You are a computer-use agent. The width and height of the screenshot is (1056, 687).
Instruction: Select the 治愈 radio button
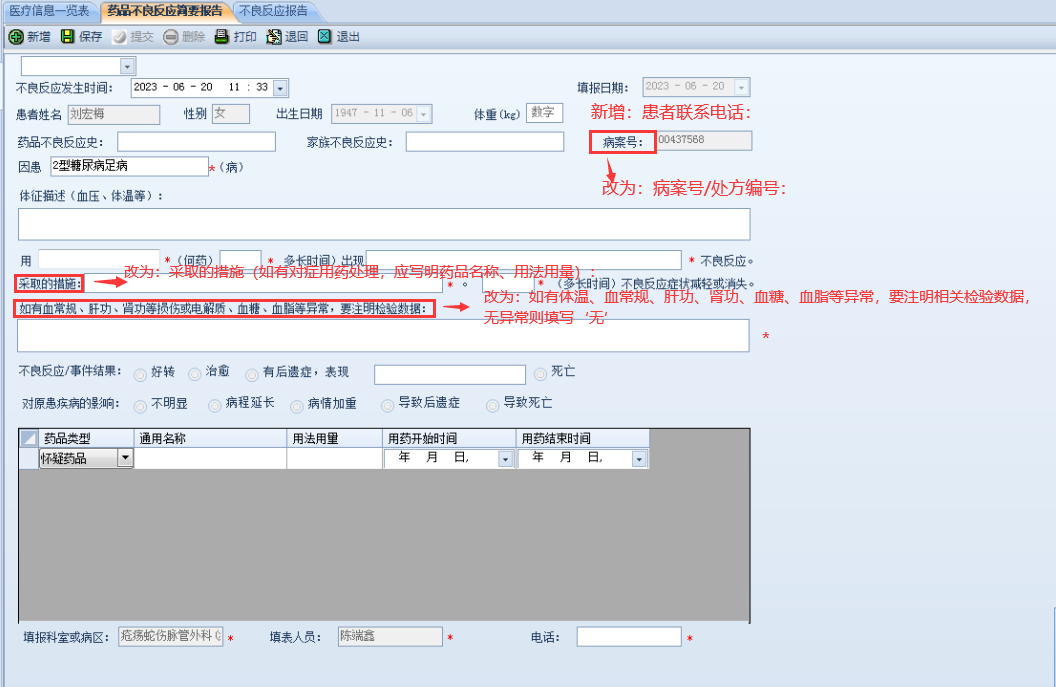(195, 374)
